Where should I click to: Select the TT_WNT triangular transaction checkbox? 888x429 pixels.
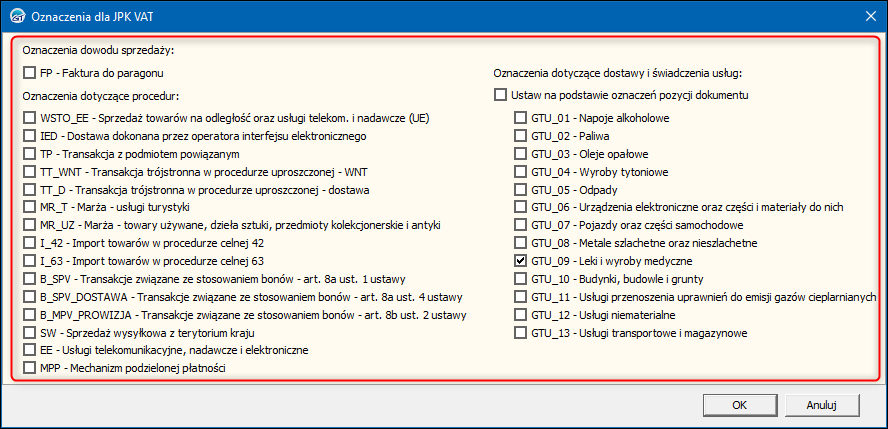tap(29, 172)
